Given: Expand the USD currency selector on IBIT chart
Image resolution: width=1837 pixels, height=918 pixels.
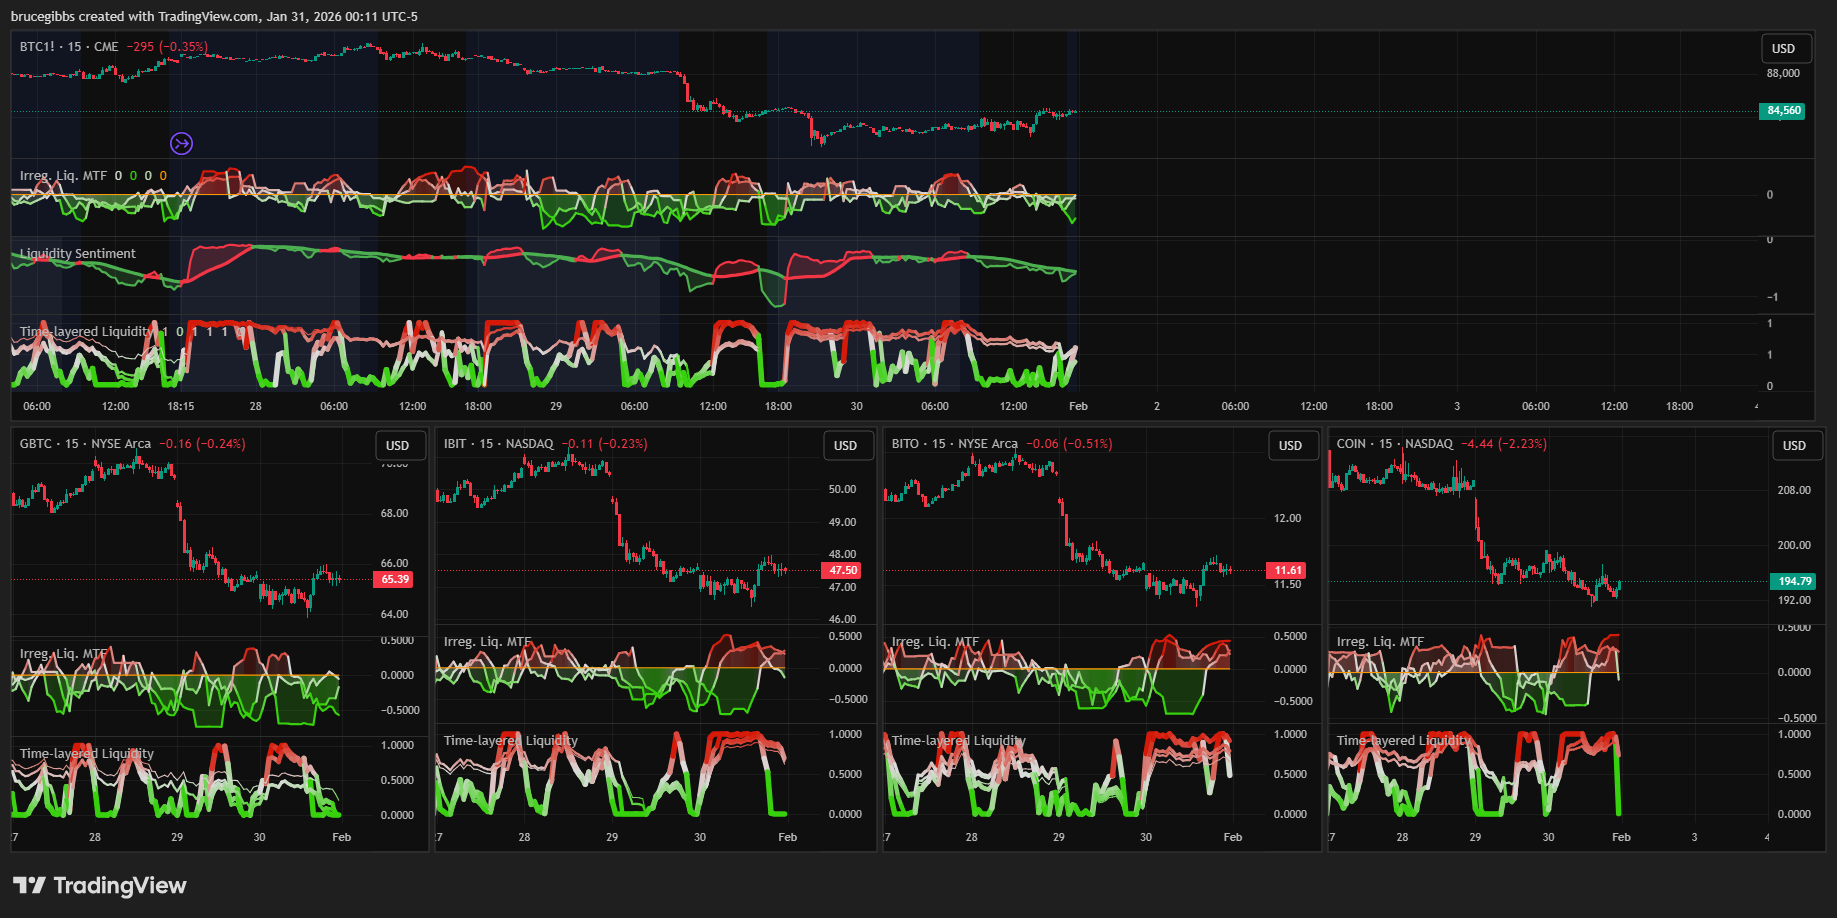Looking at the screenshot, I should point(846,446).
